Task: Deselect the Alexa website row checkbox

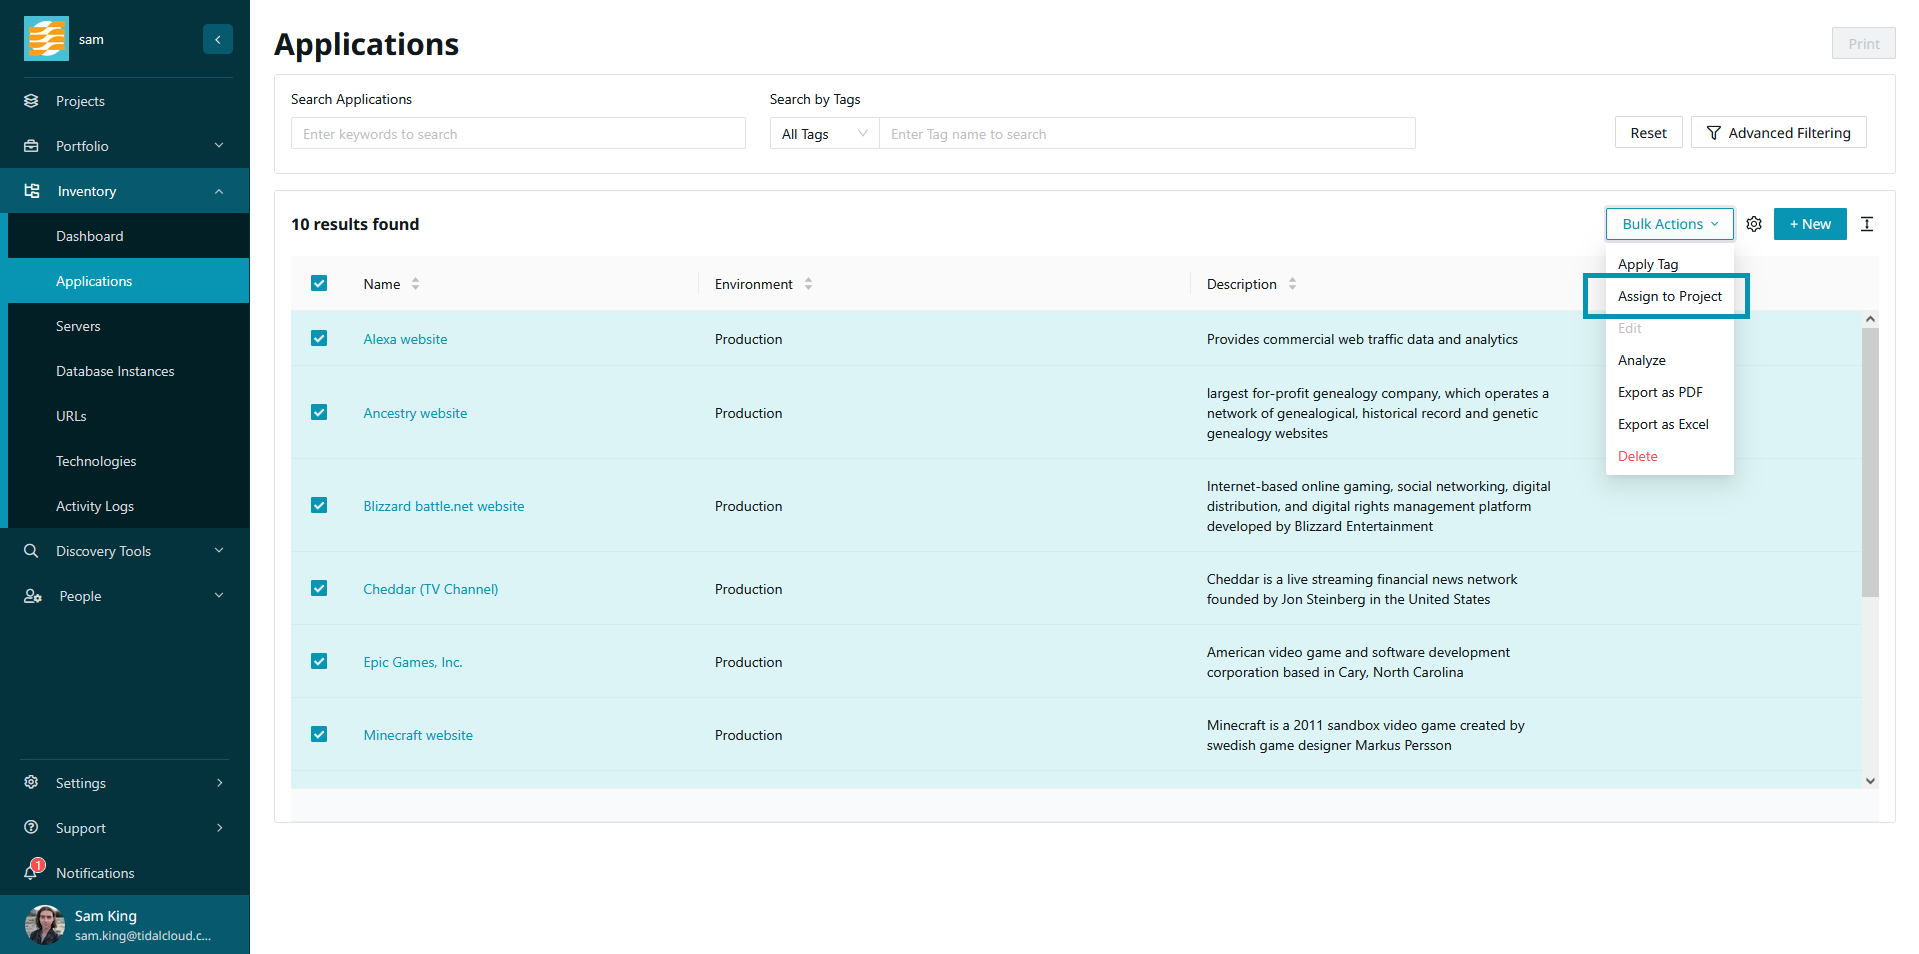Action: [x=319, y=339]
